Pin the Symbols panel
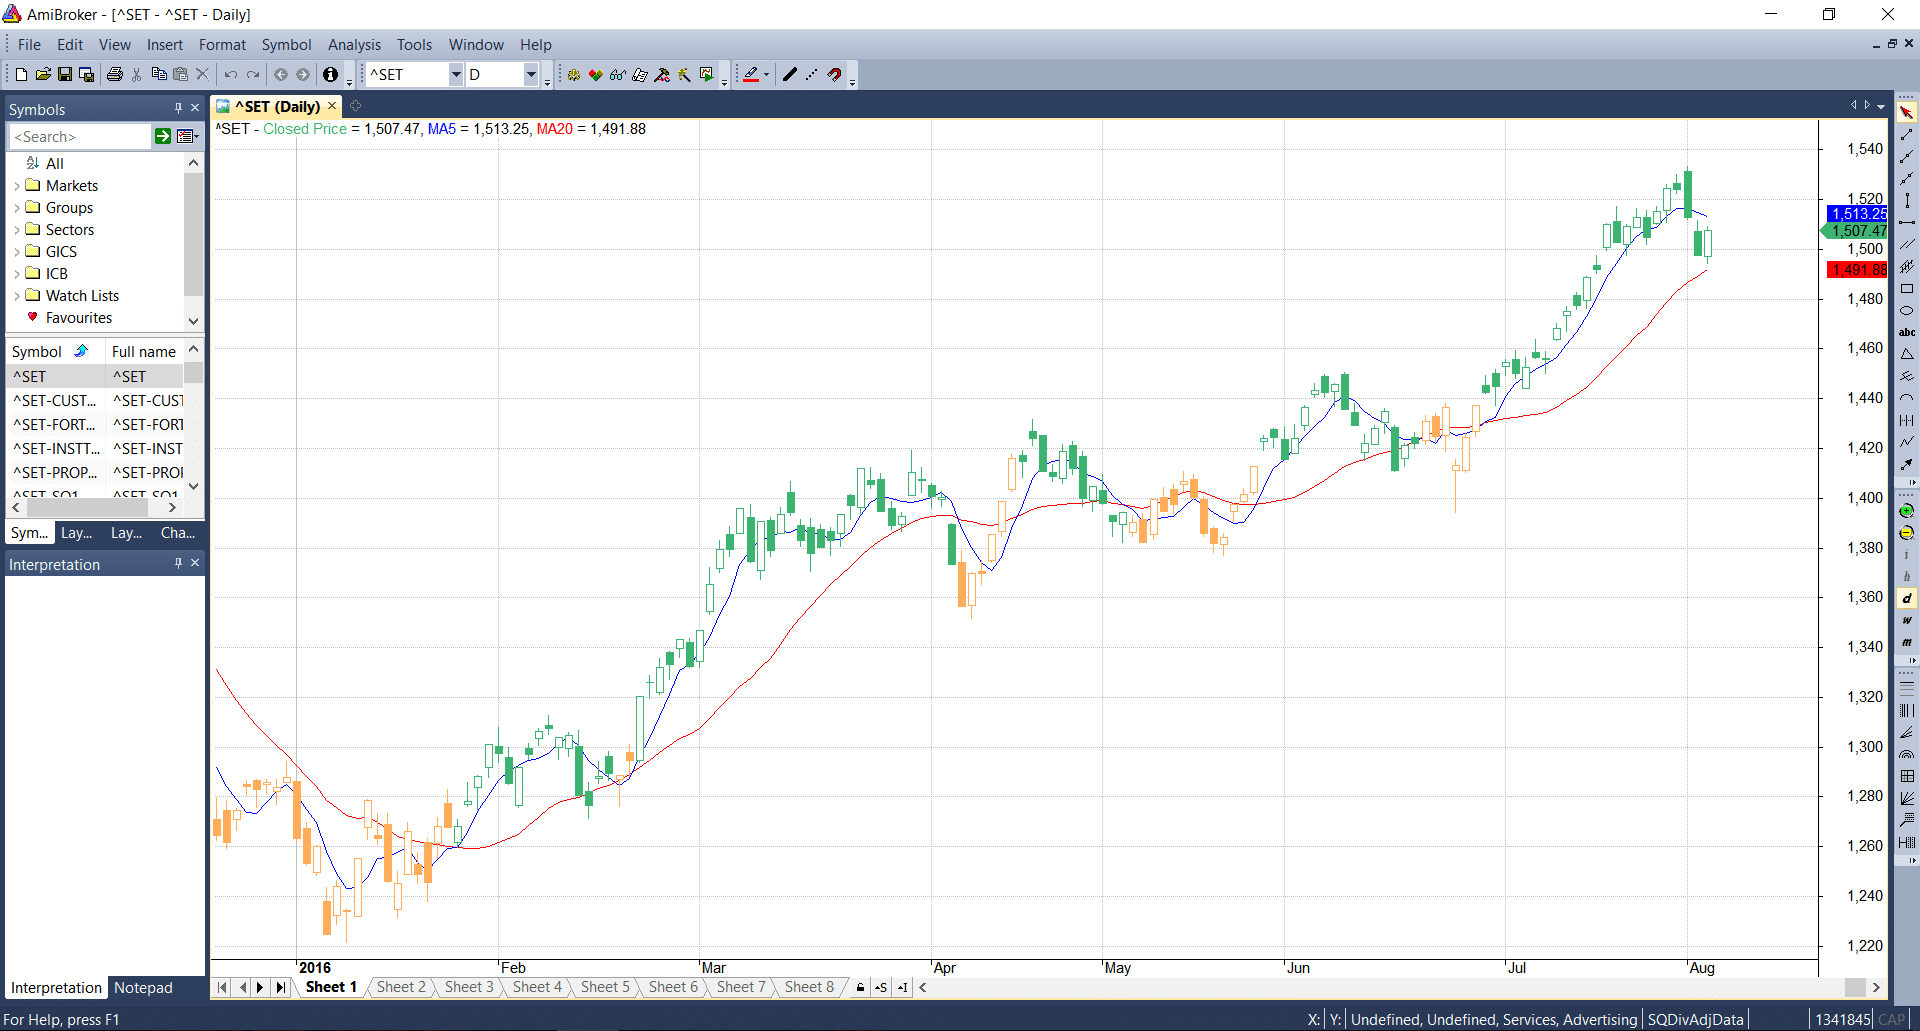The image size is (1920, 1031). click(x=178, y=108)
